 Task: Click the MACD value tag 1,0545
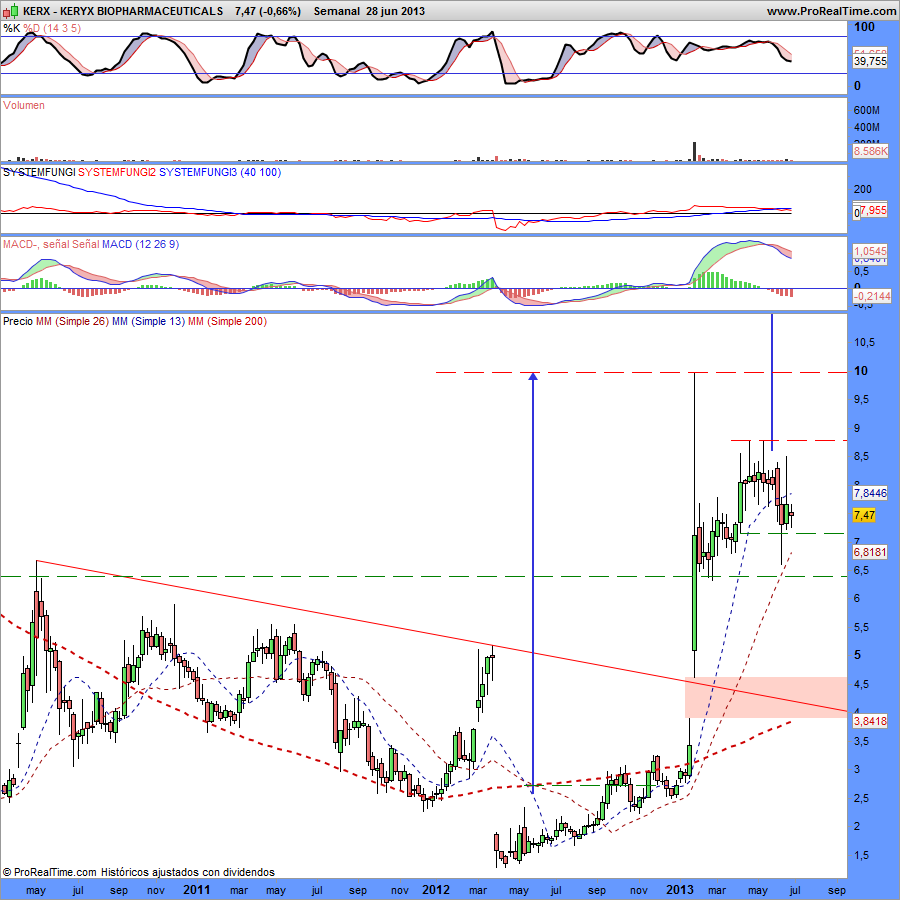[x=870, y=251]
